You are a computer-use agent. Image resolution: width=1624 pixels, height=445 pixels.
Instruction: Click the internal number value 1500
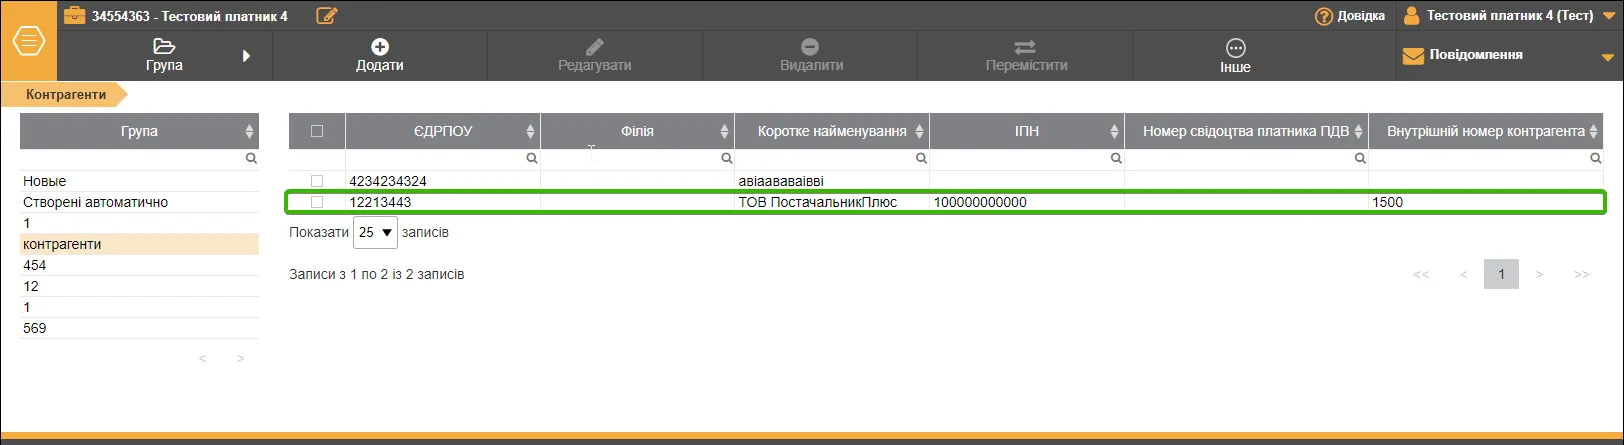pyautogui.click(x=1388, y=202)
